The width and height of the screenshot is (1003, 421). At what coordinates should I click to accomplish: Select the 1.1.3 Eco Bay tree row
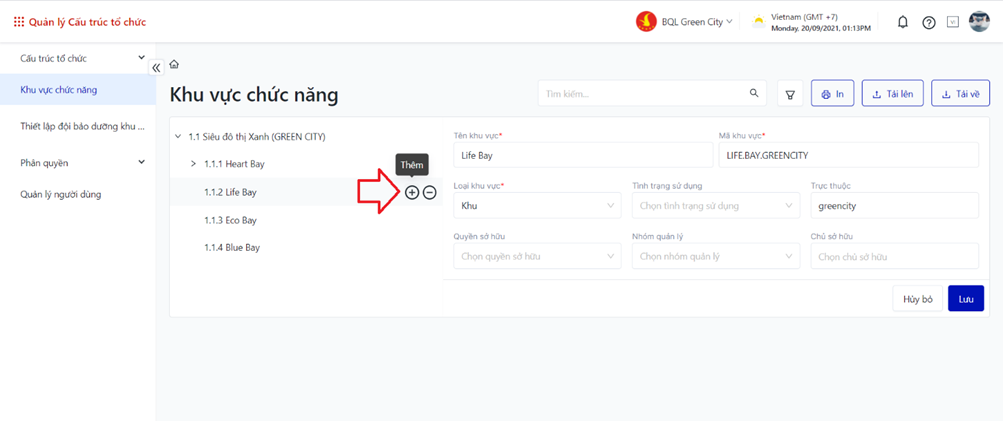[x=306, y=220]
